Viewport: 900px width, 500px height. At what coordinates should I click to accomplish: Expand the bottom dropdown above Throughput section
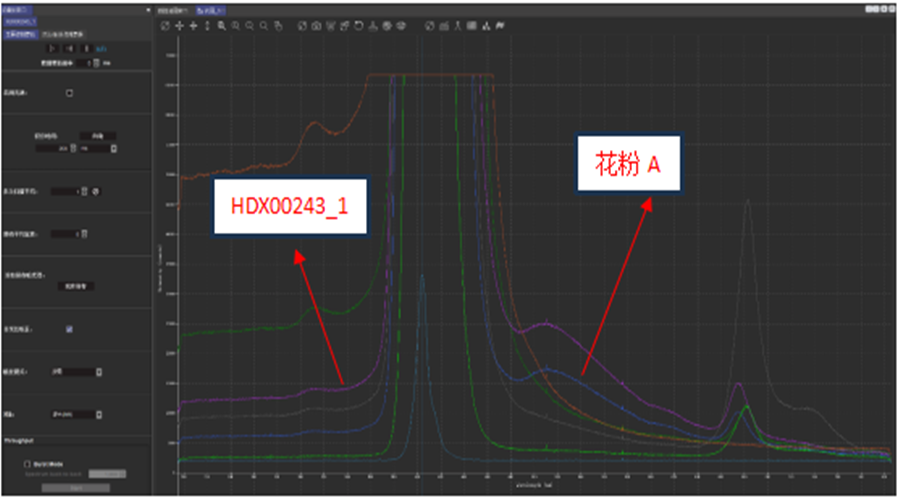[x=76, y=413]
